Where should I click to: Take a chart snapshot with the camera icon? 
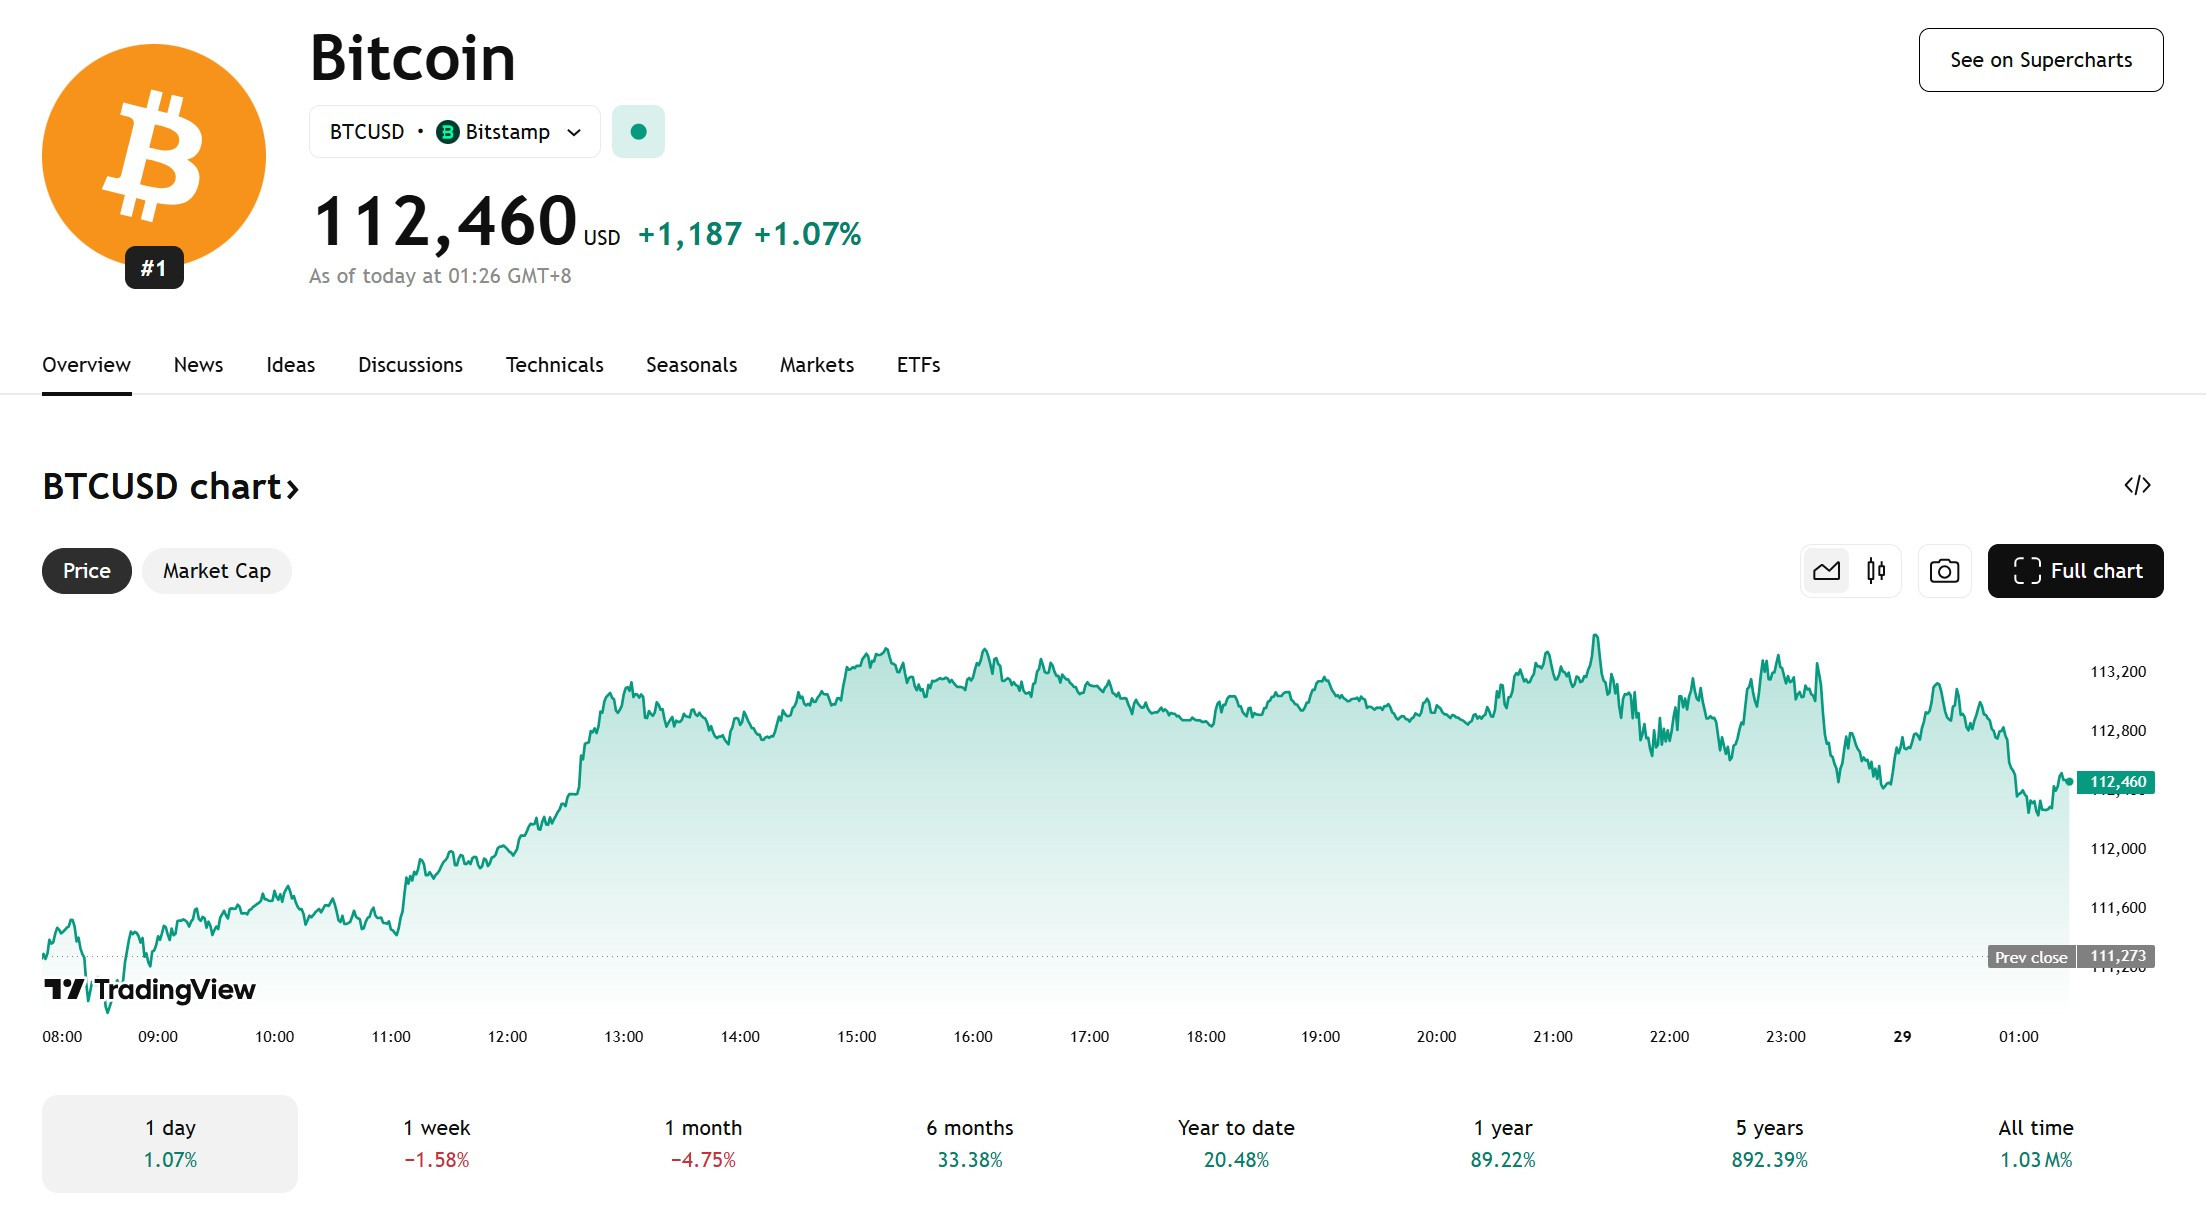coord(1944,571)
